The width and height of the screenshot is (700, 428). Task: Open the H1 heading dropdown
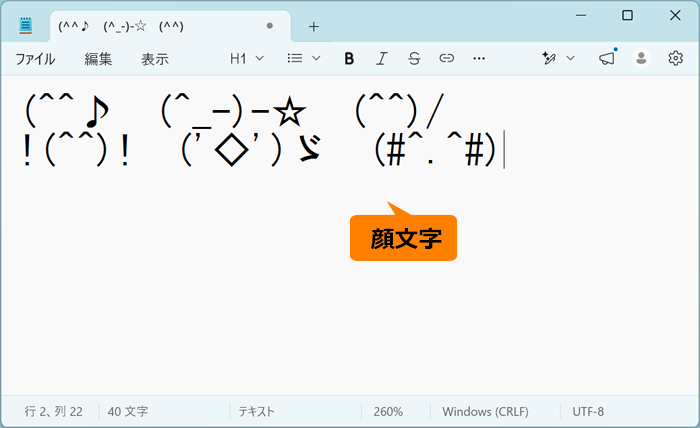click(247, 58)
